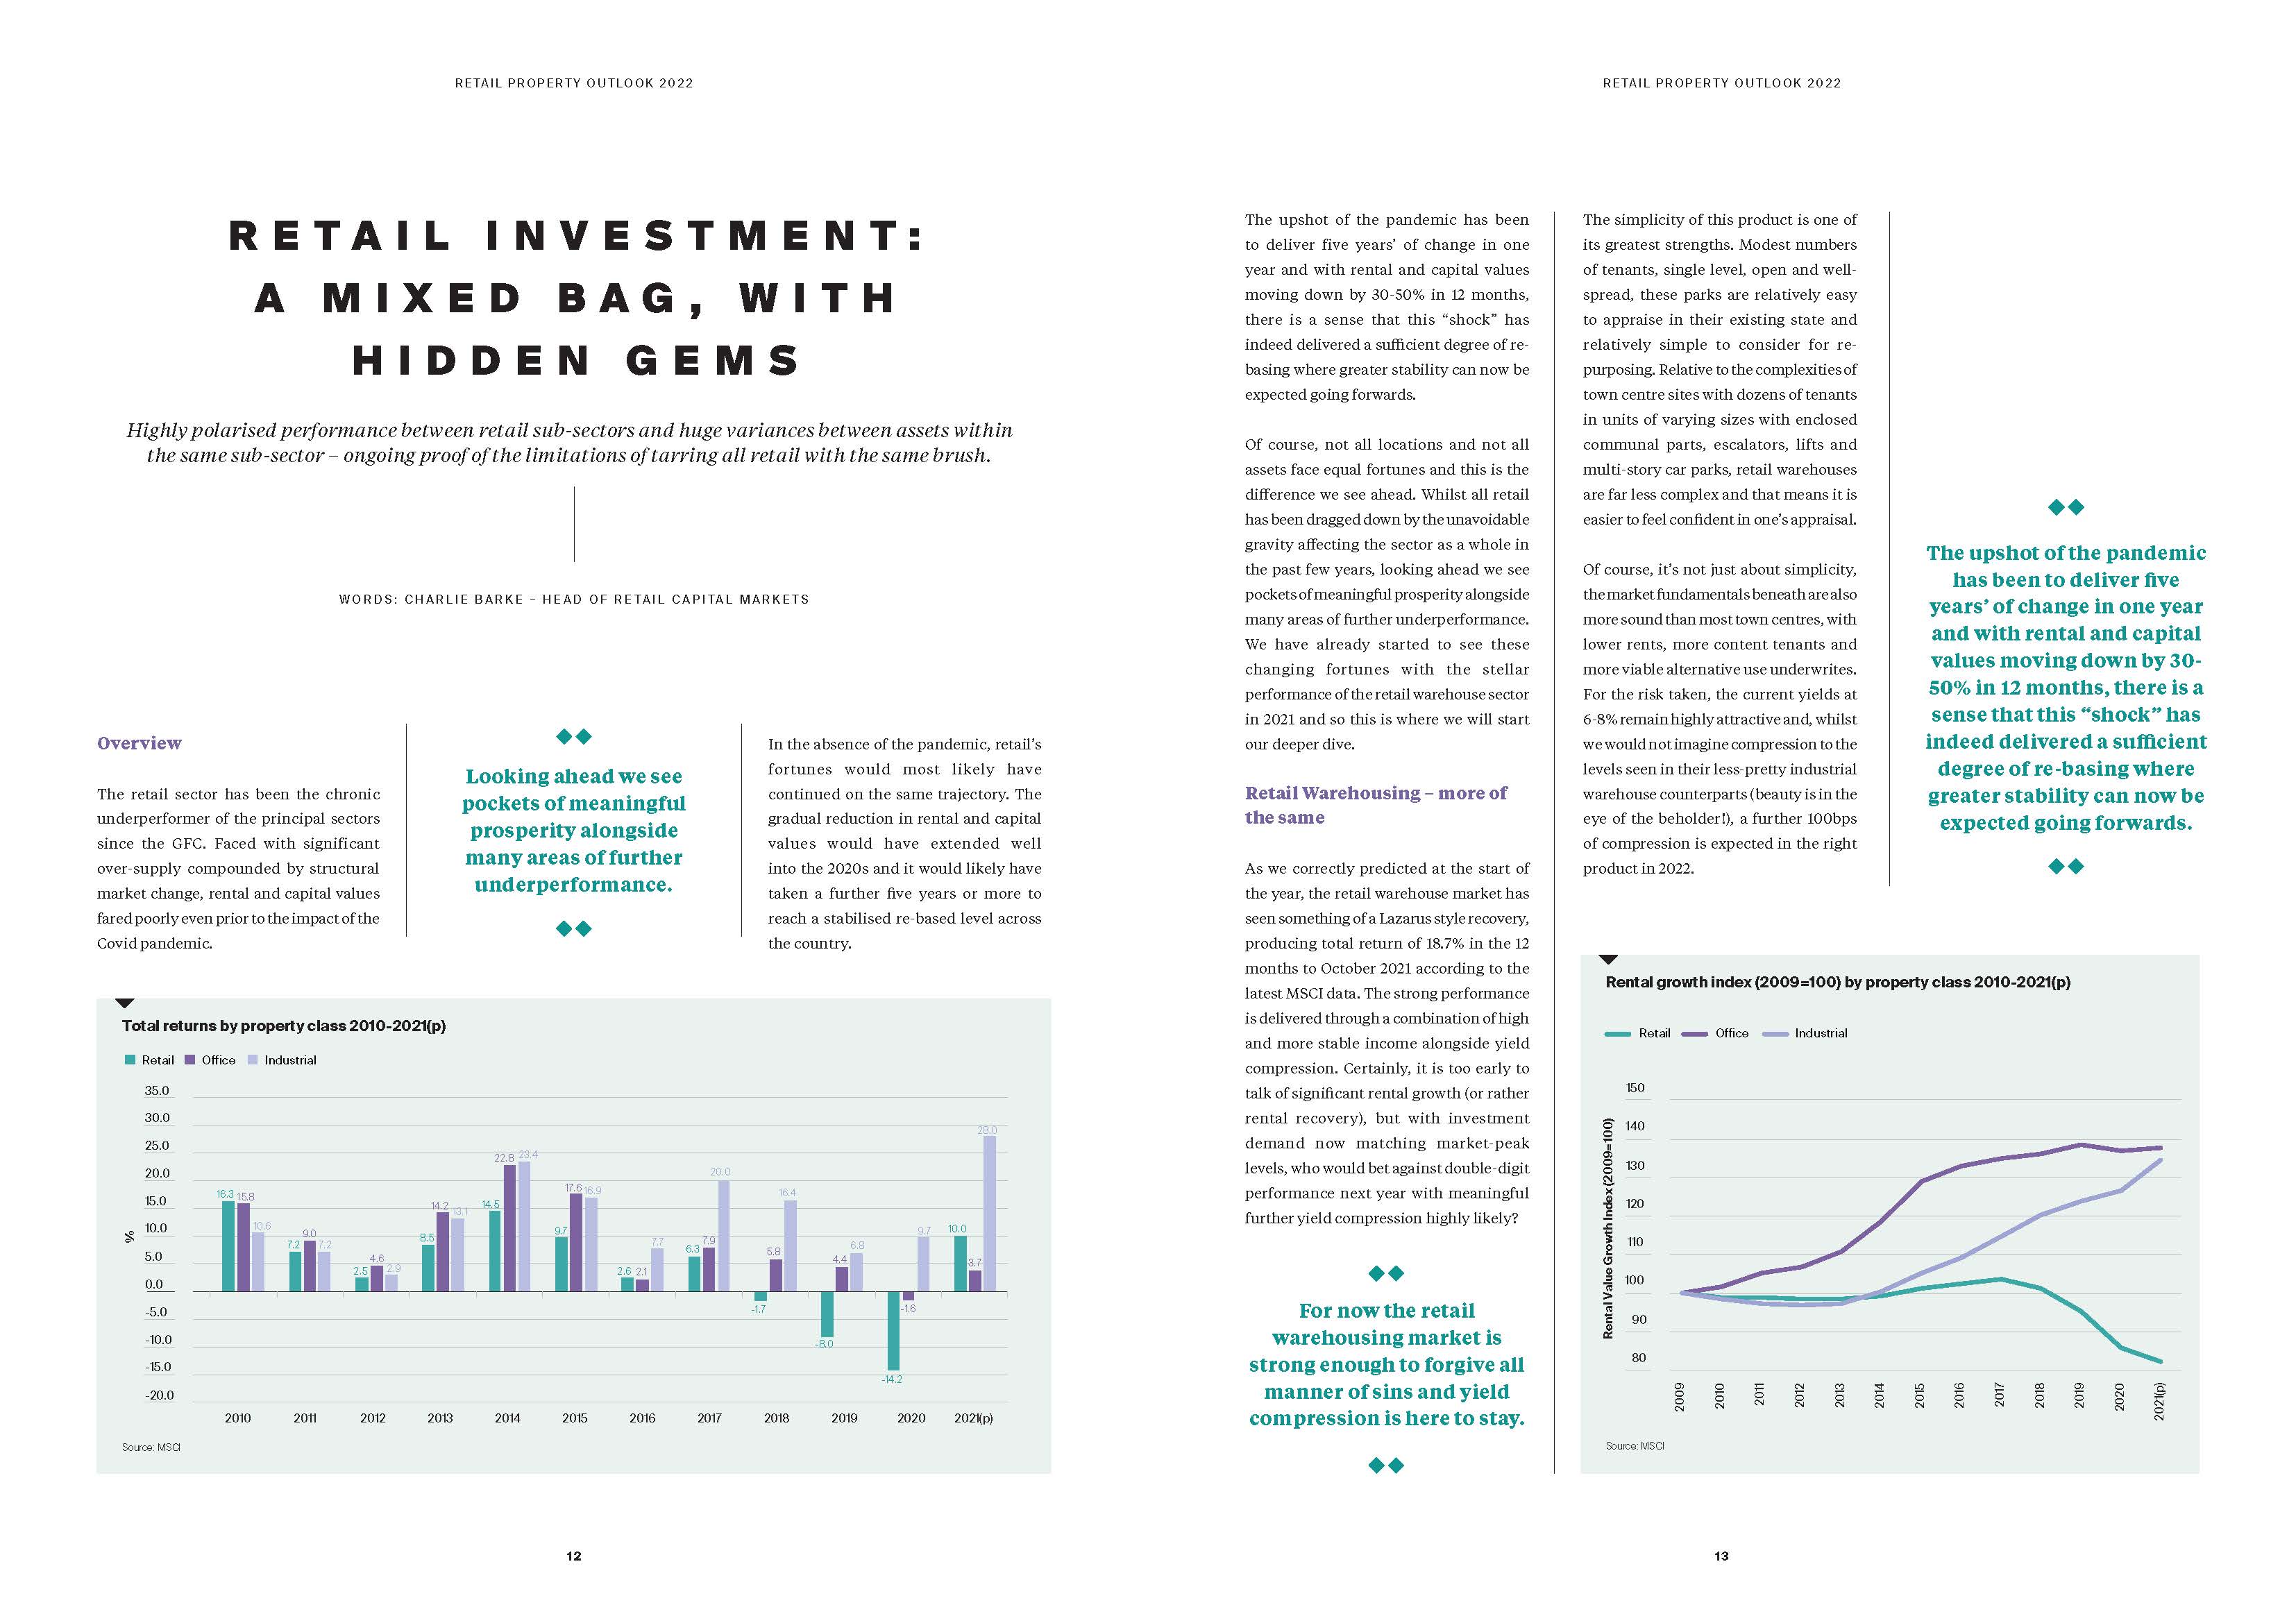The image size is (2296, 1623).
Task: Click the black triangle marker above Total returns chart
Action: tap(125, 1003)
